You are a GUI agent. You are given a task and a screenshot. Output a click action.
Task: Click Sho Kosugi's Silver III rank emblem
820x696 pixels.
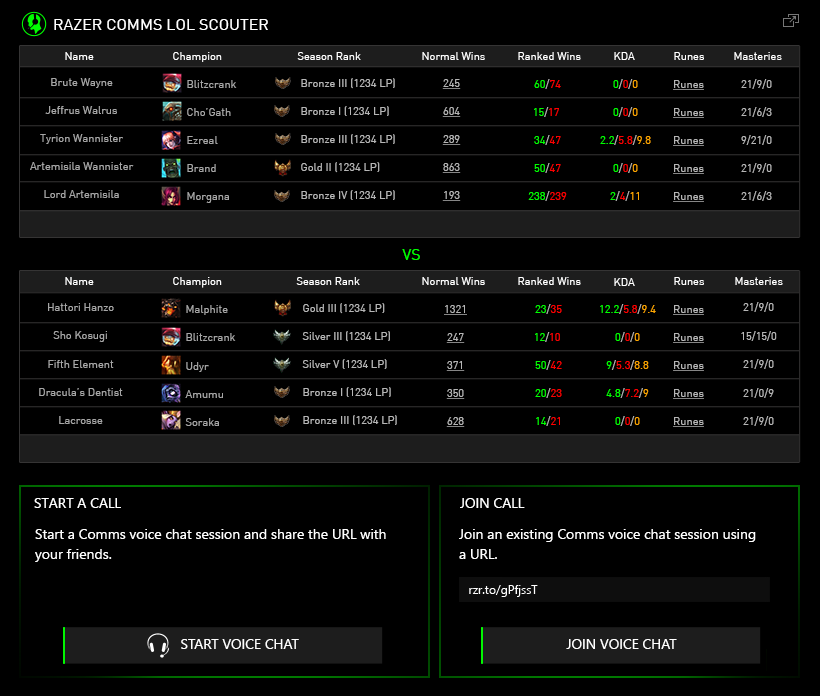click(283, 337)
